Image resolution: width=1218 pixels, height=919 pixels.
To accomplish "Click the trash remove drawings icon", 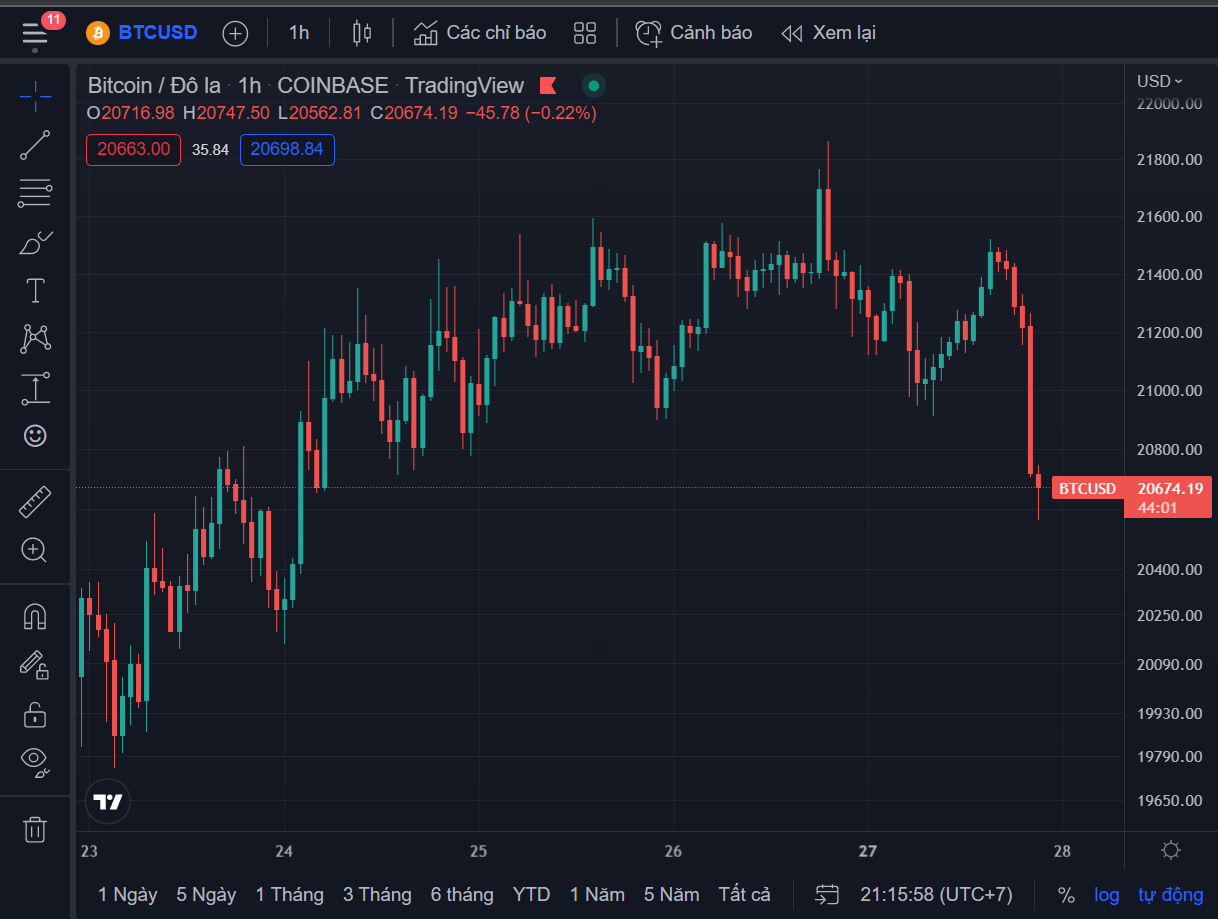I will click(35, 829).
